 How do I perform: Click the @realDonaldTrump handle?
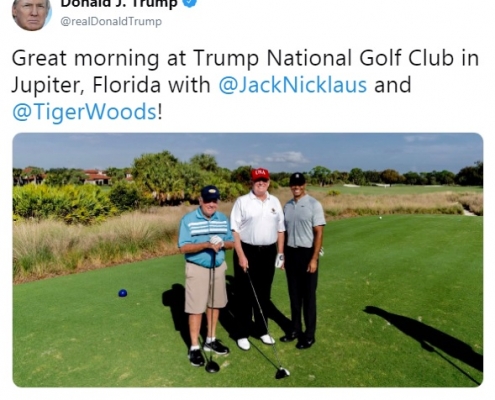pyautogui.click(x=111, y=21)
